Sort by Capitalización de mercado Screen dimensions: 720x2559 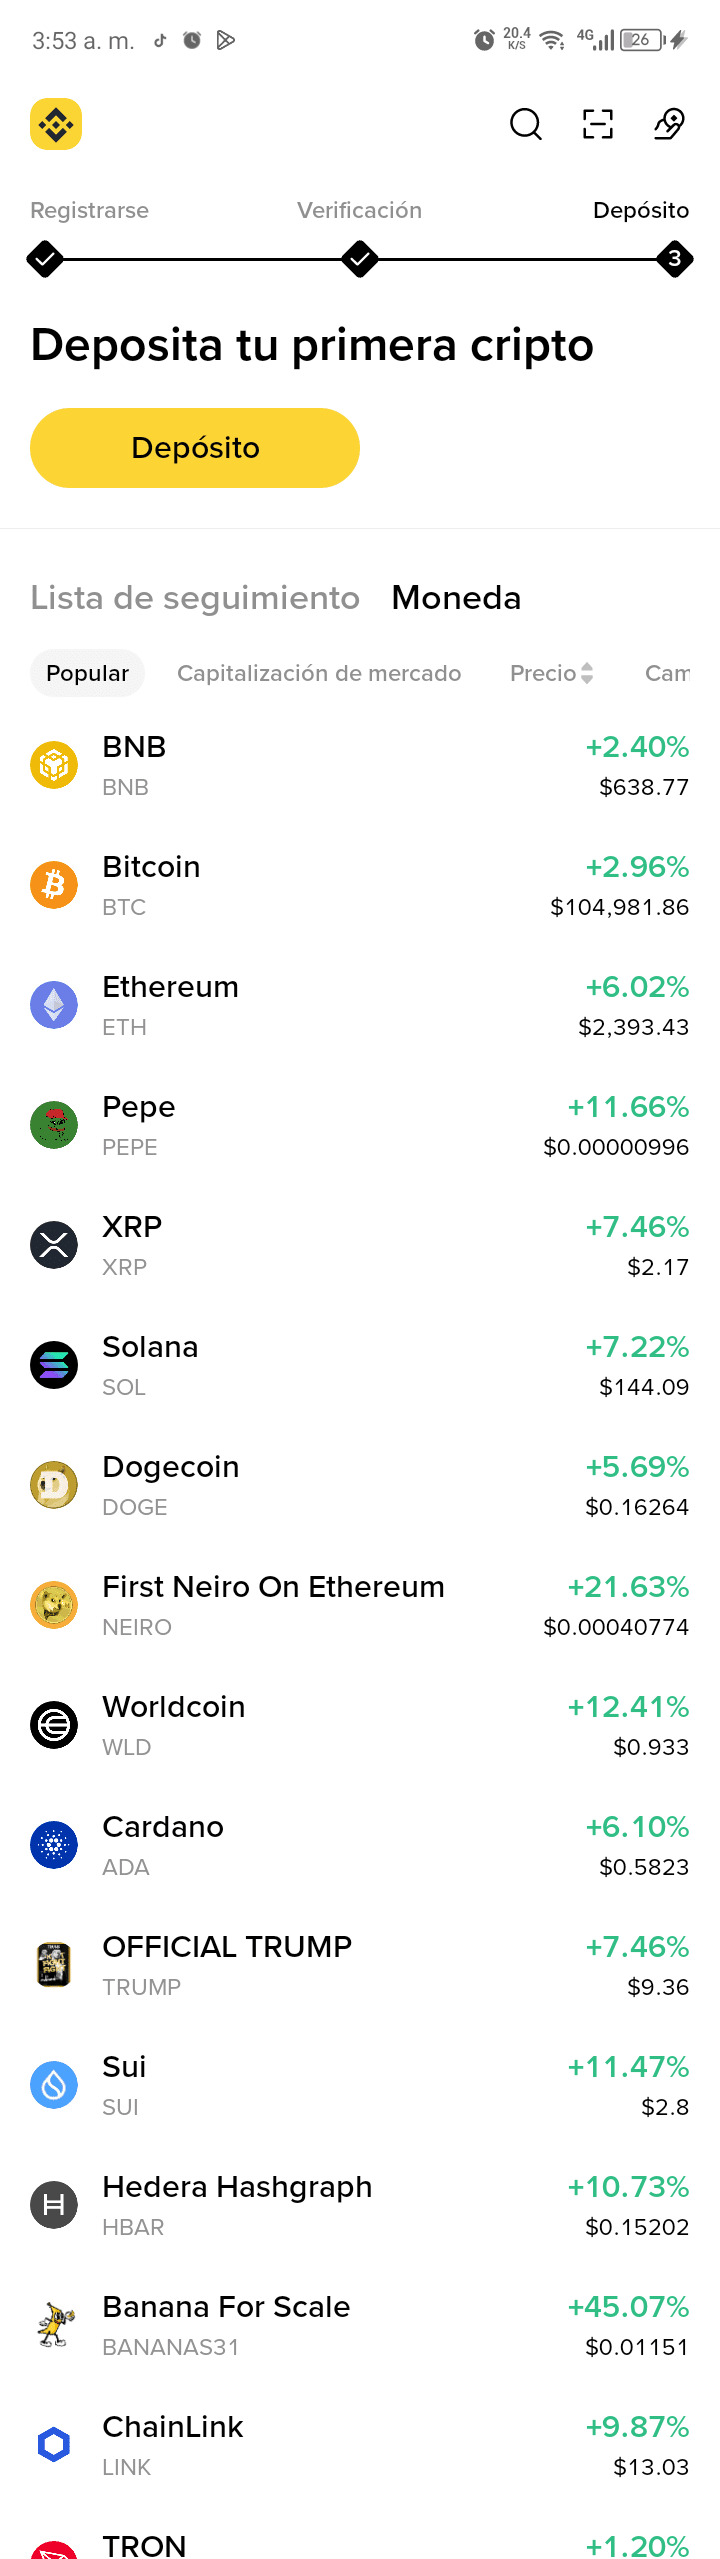pos(319,673)
